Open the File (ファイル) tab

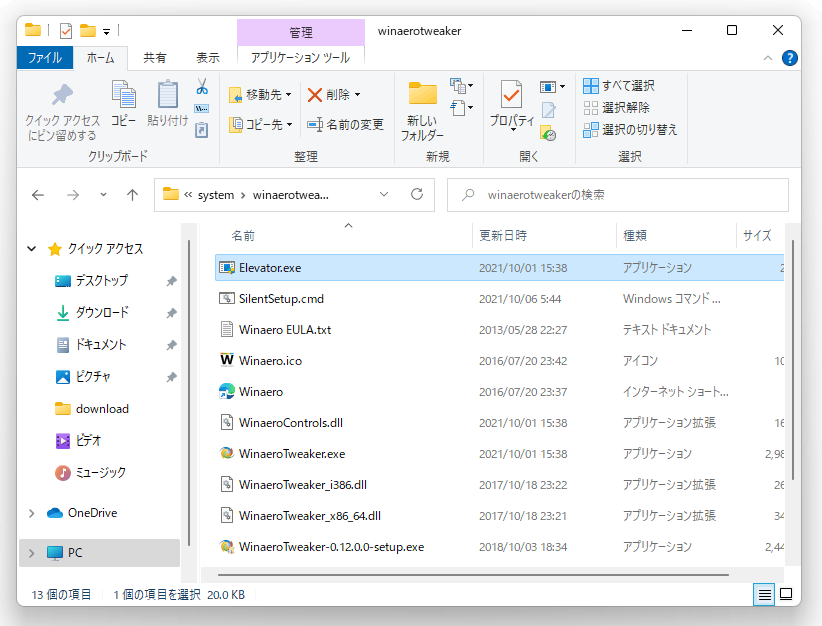pos(45,58)
